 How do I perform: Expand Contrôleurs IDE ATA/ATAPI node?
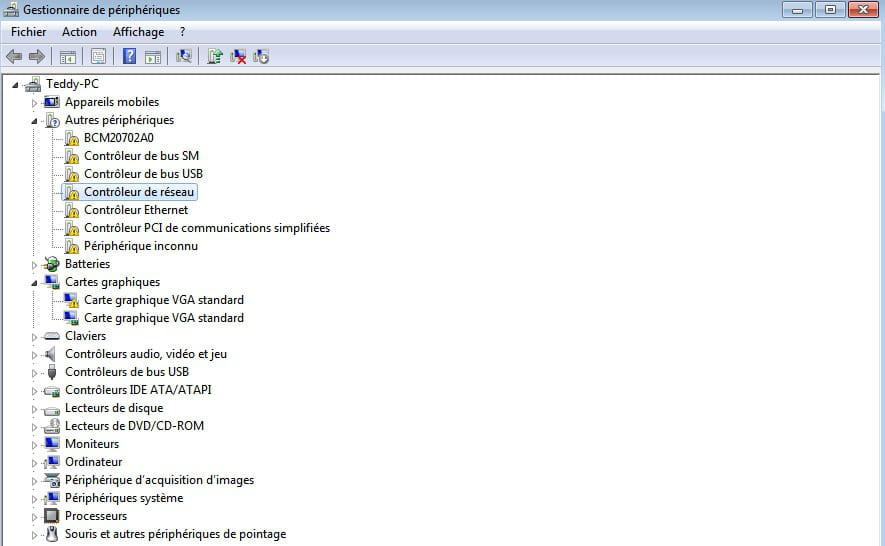34,391
